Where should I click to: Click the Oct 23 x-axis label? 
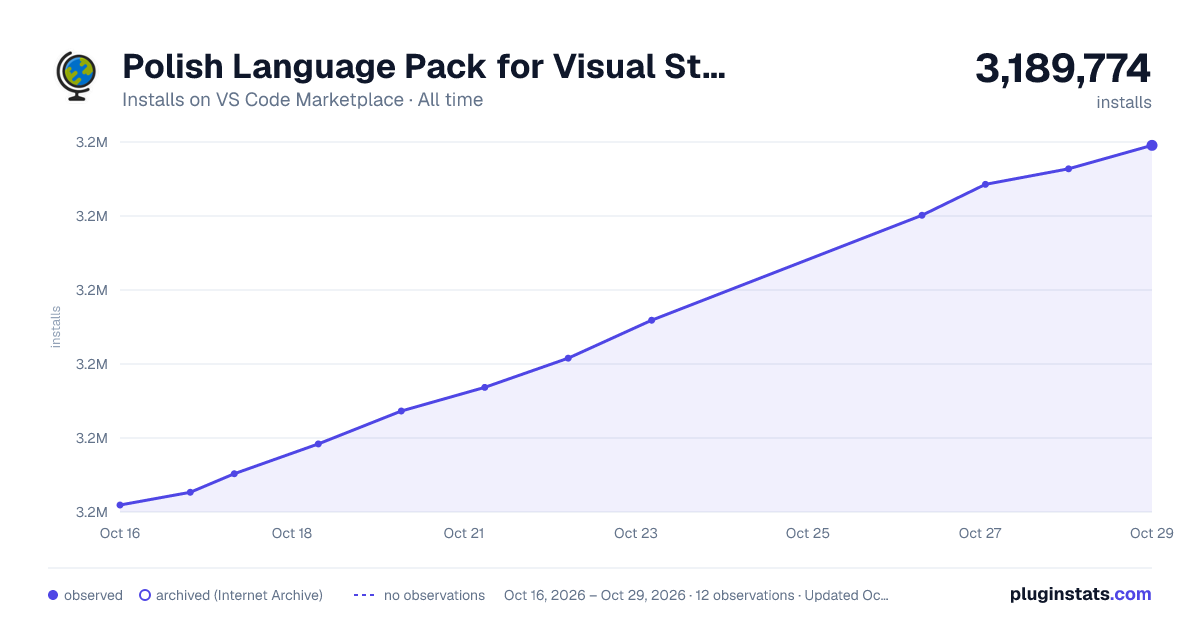click(636, 534)
